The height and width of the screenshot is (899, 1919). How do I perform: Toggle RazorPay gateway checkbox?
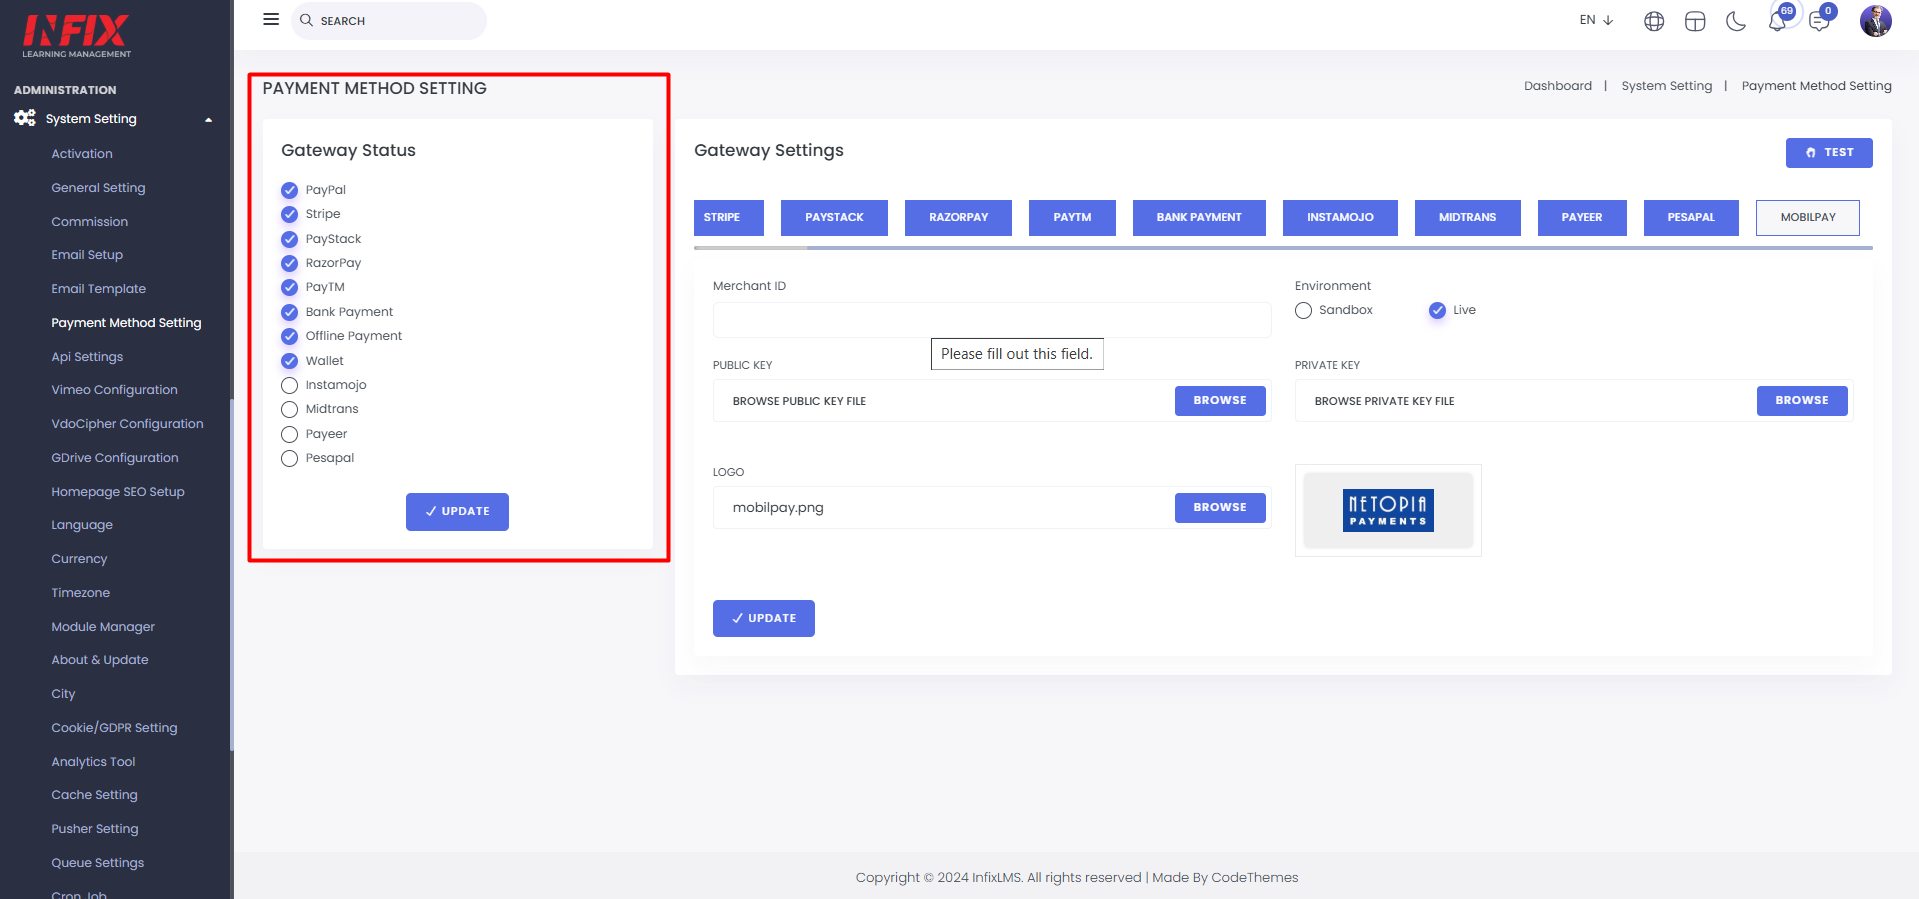coord(289,263)
